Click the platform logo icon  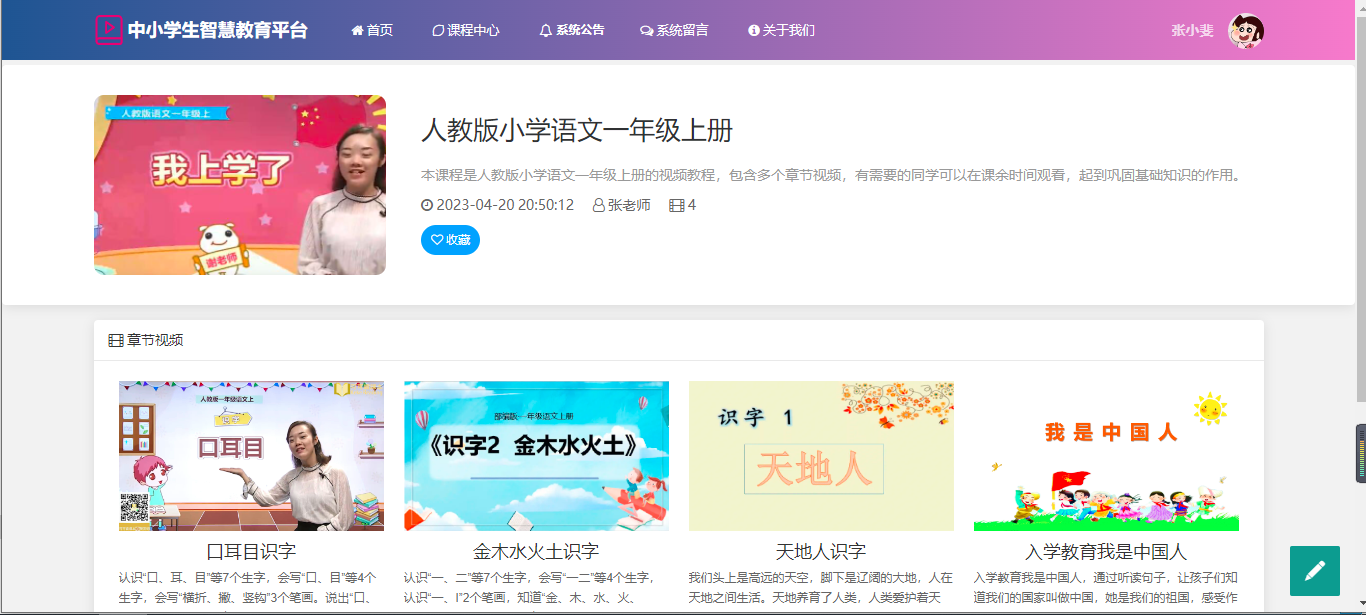109,30
